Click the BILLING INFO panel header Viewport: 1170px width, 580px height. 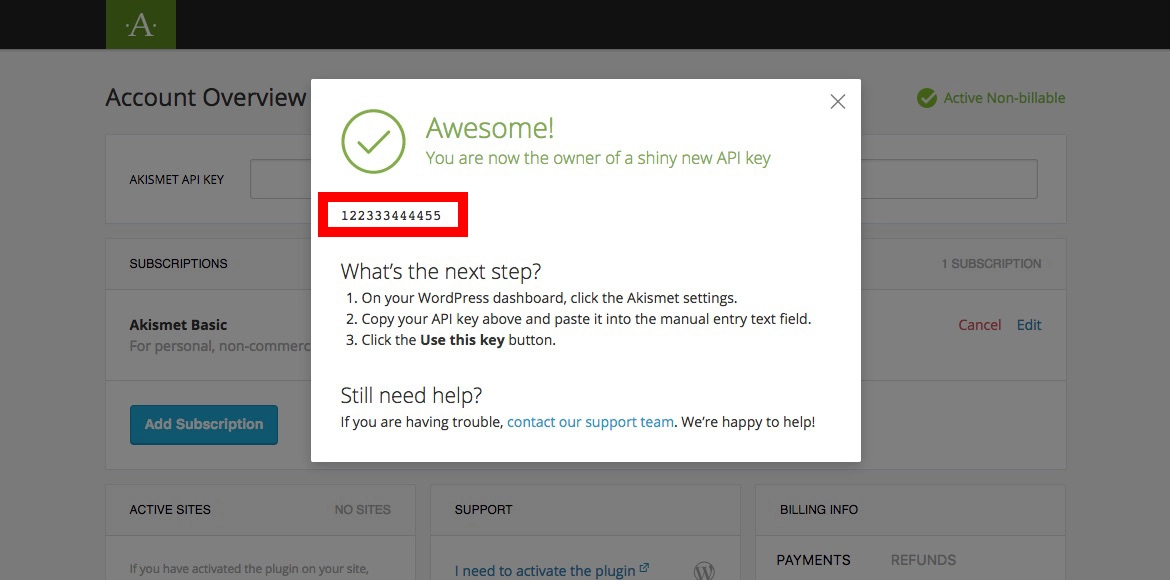[x=819, y=510]
